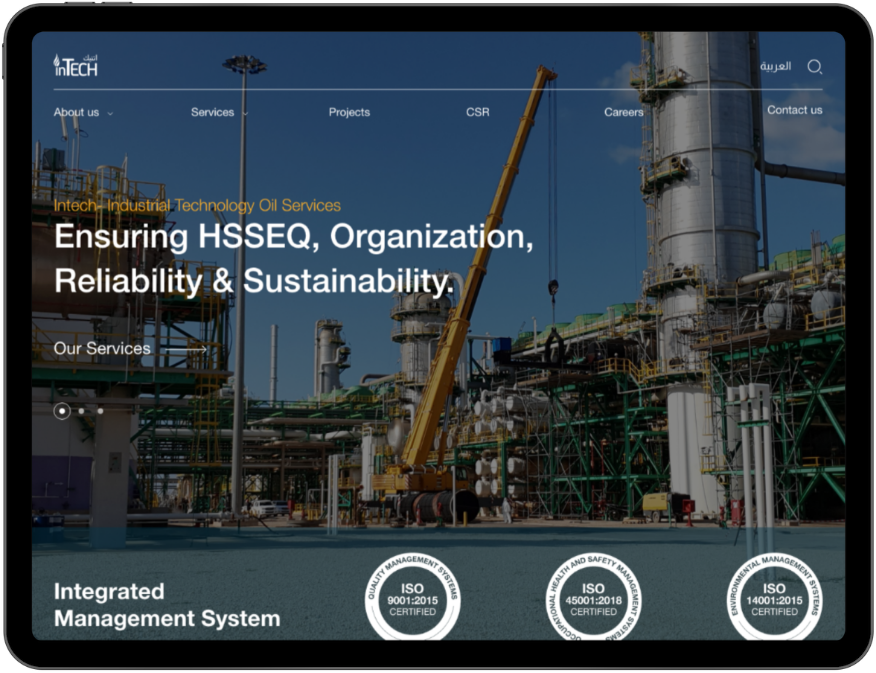
Task: Select the first carousel slide dot
Action: pos(62,410)
